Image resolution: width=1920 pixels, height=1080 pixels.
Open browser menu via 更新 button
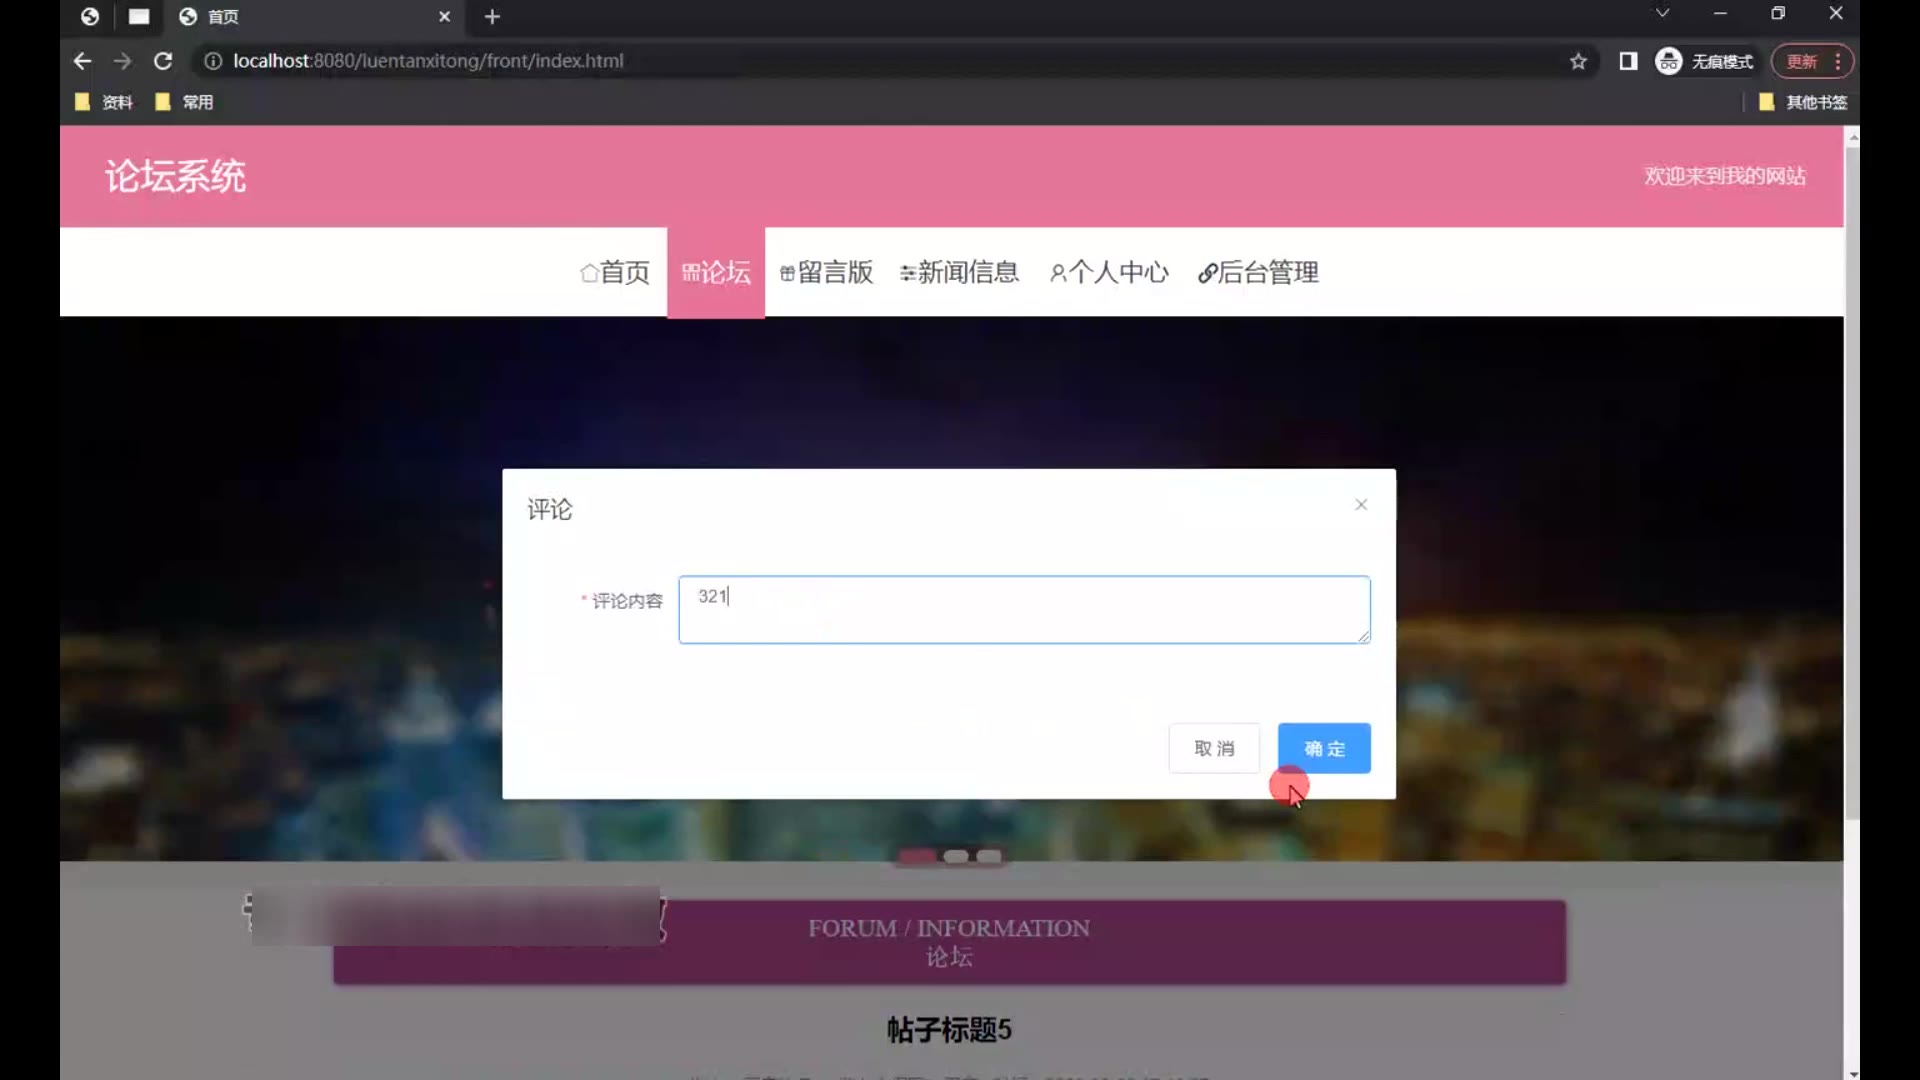click(x=1812, y=61)
